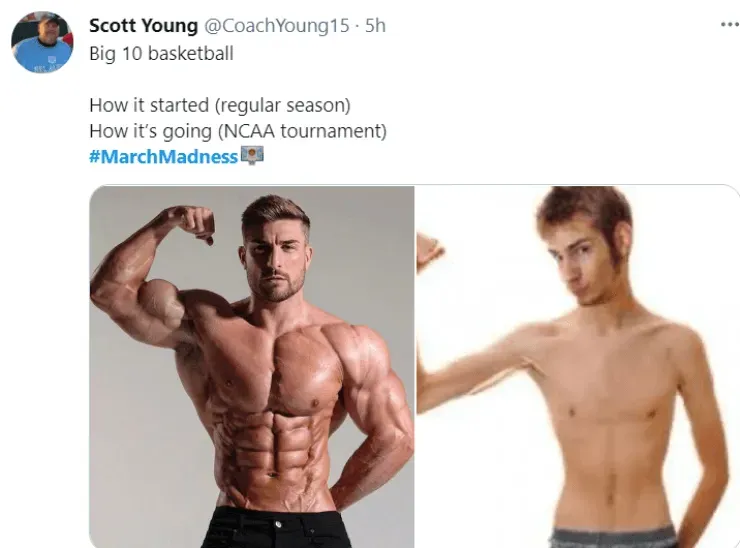Open the #MarchMadness hashtag link
740x548 pixels.
tap(163, 156)
